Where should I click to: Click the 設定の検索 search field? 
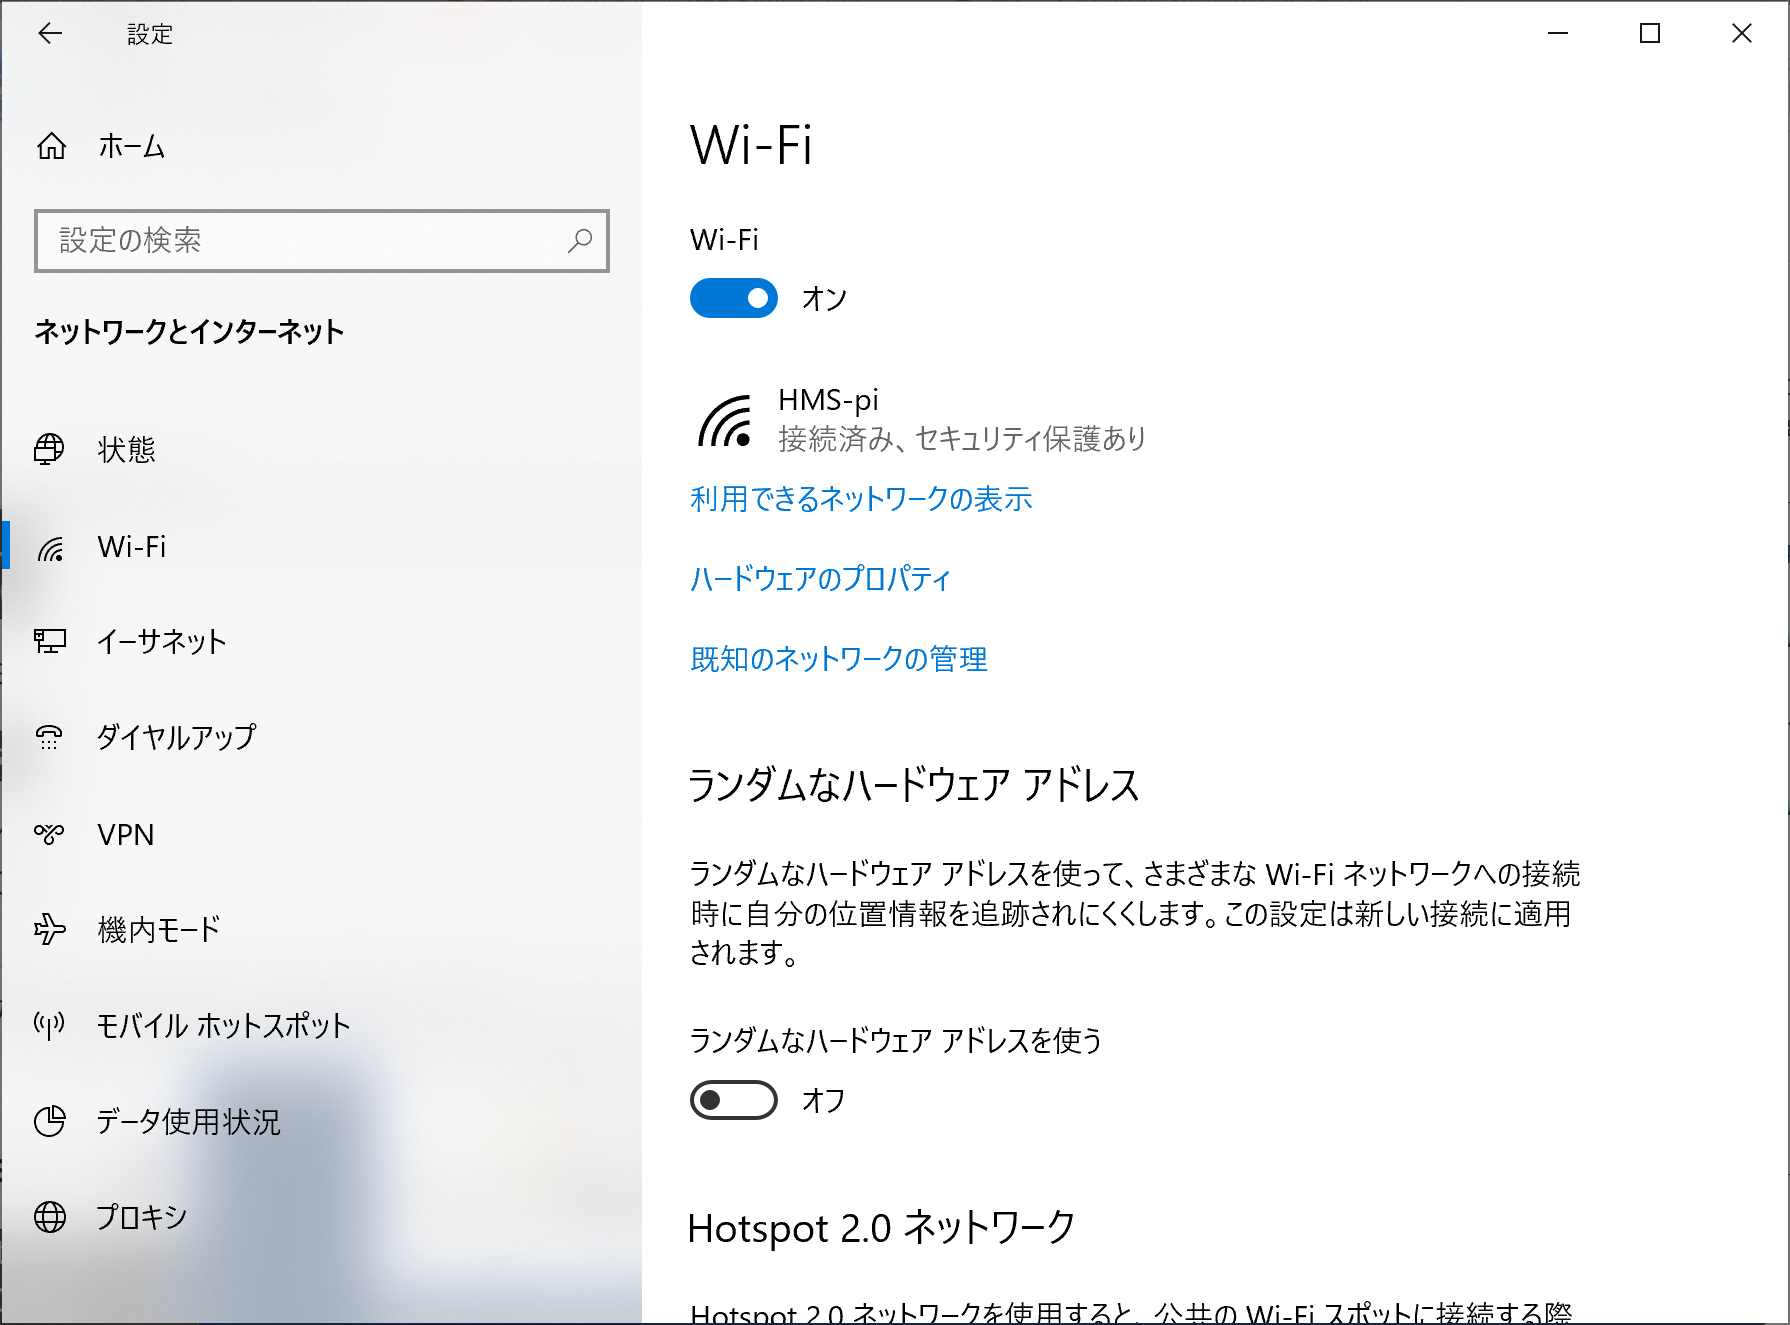[300, 240]
